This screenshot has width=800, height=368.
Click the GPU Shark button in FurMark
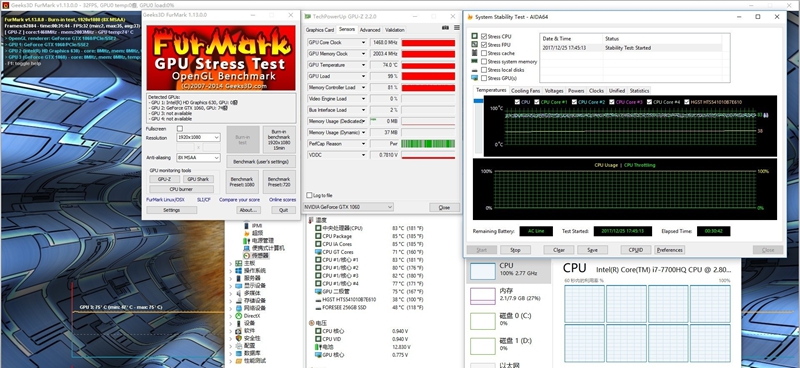click(198, 179)
